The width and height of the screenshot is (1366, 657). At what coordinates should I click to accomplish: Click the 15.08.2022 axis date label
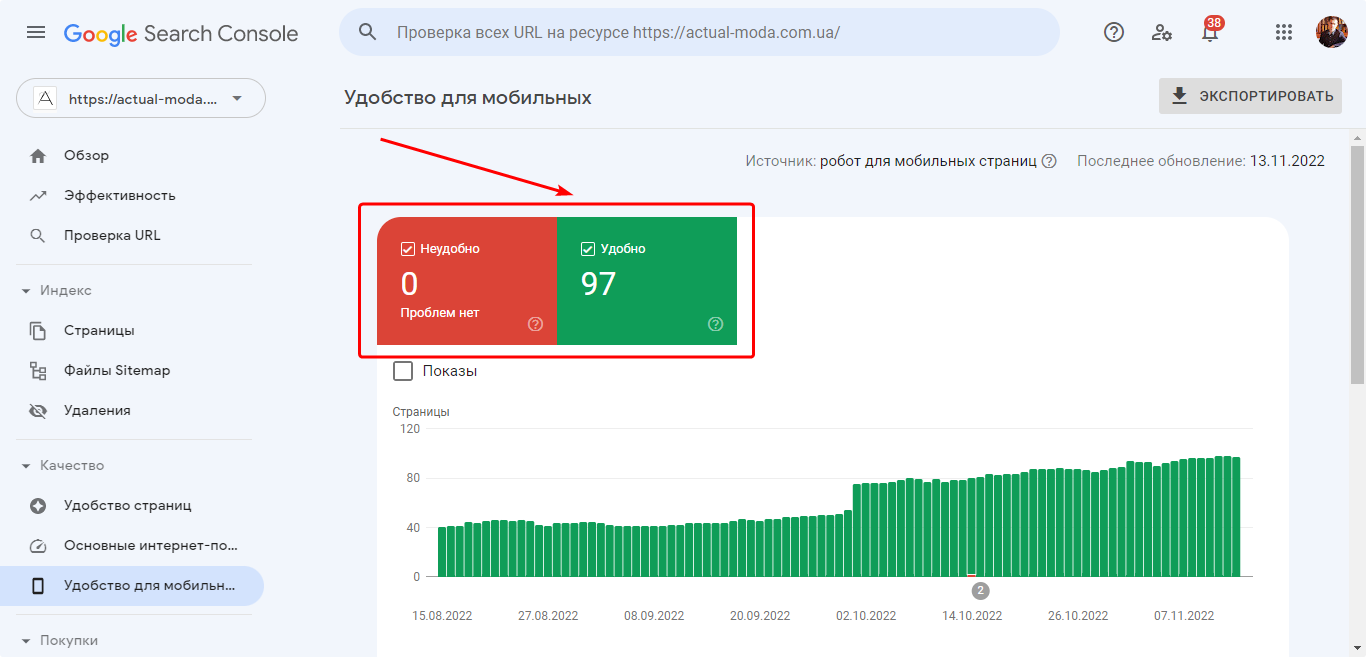pyautogui.click(x=442, y=616)
